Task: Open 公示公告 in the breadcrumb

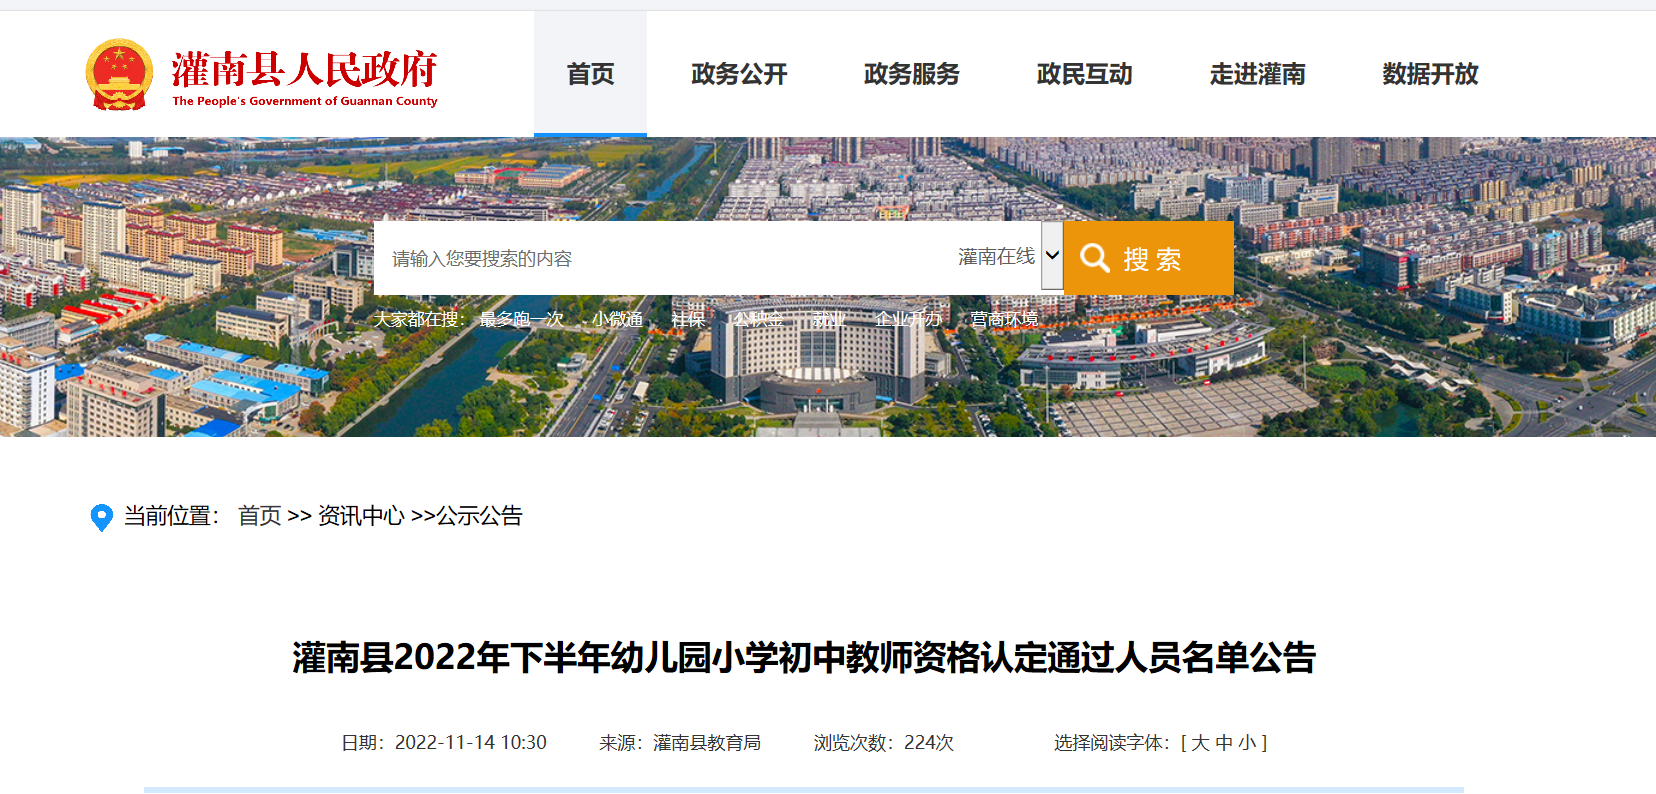Action: click(479, 516)
